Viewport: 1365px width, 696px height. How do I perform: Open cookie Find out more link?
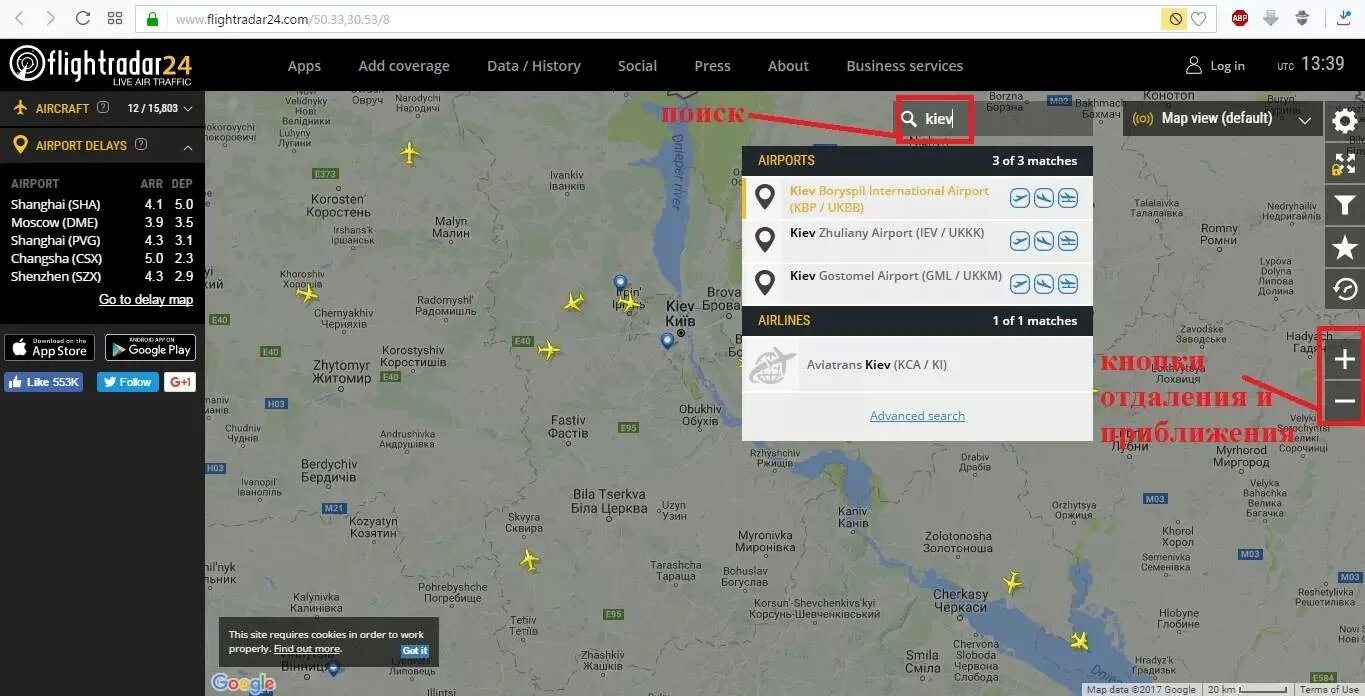(307, 649)
